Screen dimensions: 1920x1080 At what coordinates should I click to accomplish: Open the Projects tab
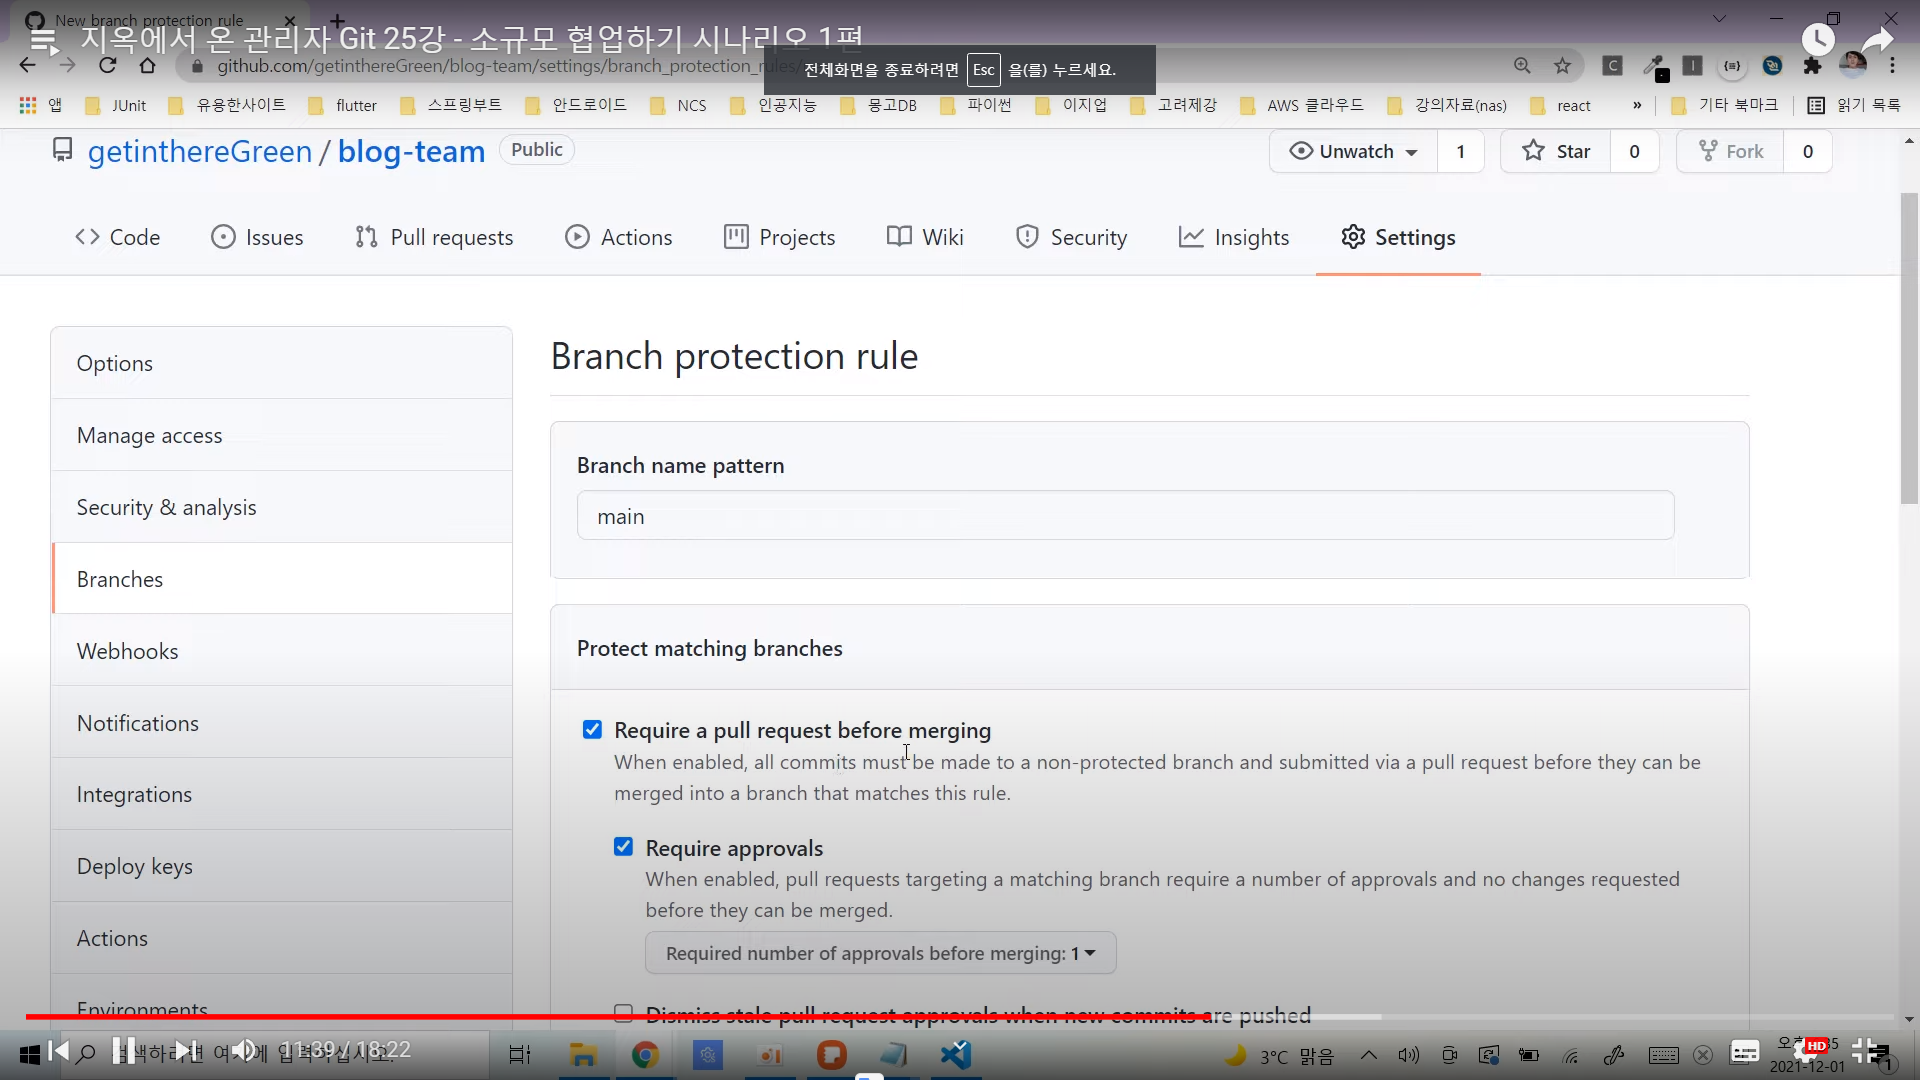coord(779,237)
